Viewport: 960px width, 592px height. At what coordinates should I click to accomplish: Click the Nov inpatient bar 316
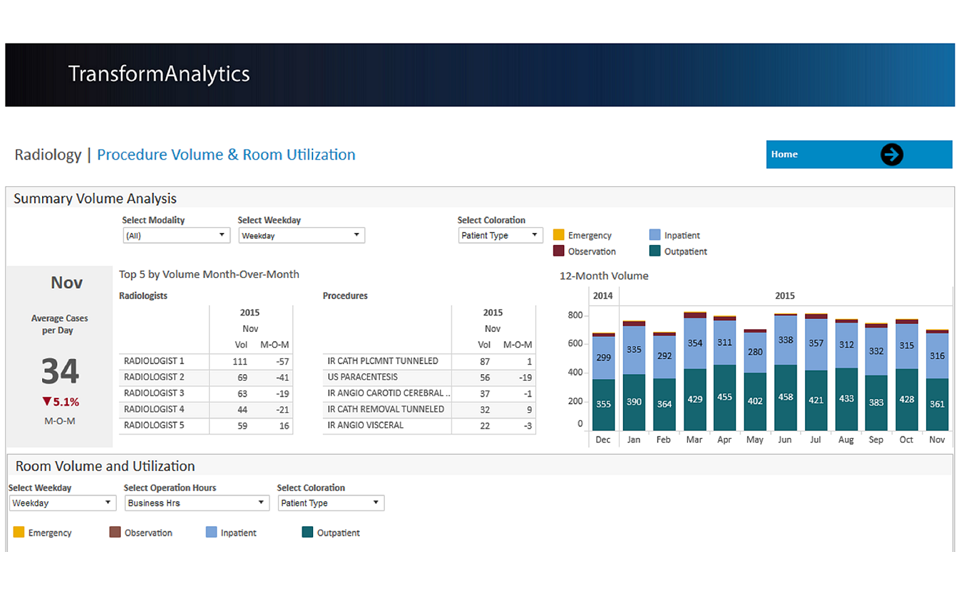point(937,356)
